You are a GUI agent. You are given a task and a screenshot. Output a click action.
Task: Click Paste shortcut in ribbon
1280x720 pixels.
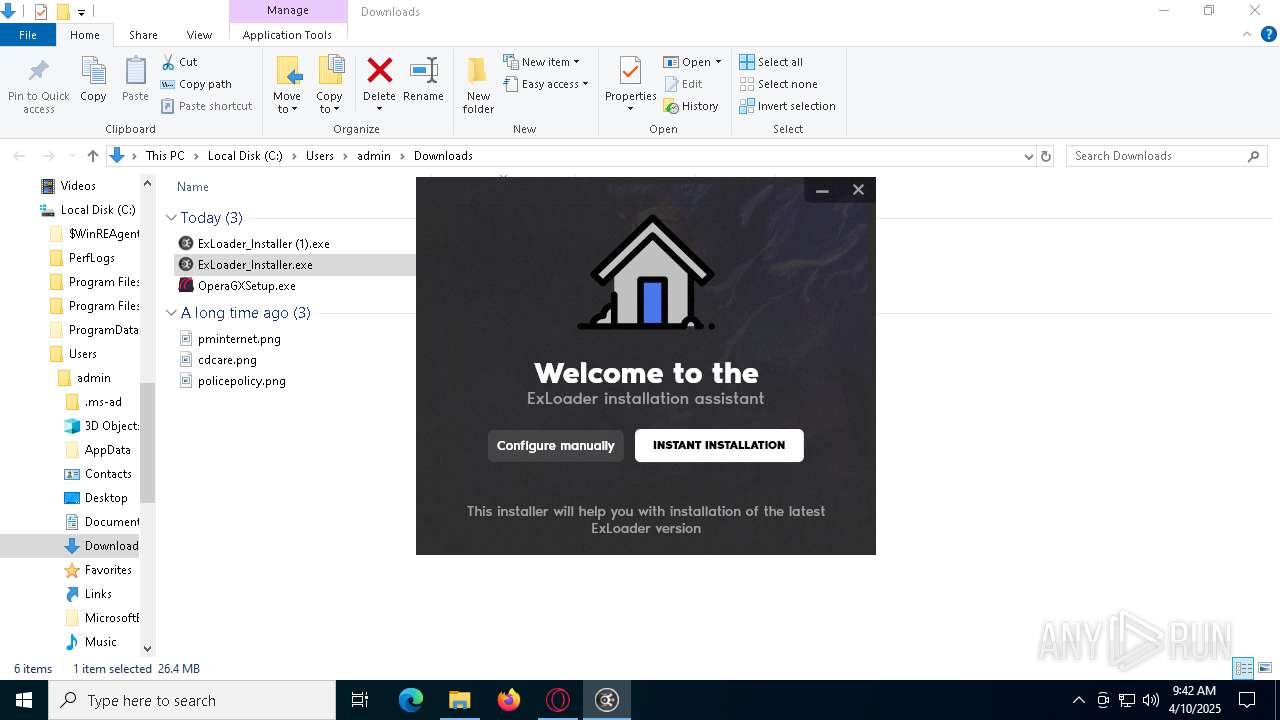206,106
